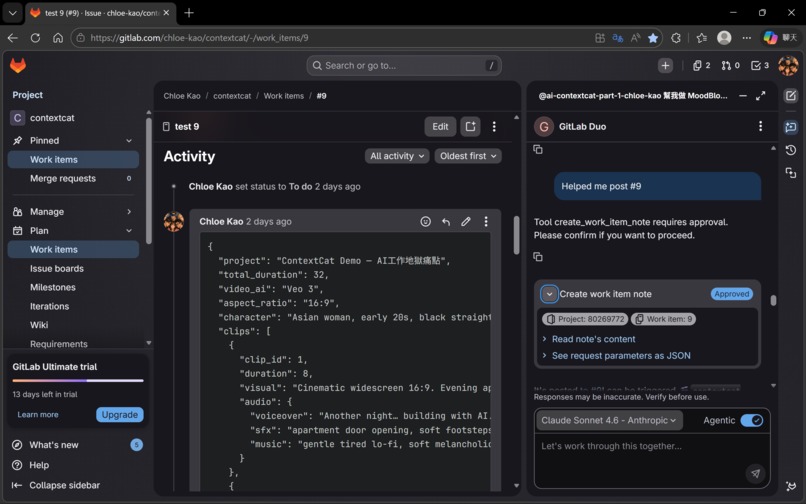The image size is (806, 504).
Task: Follow the Learn more link
Action: (38, 415)
